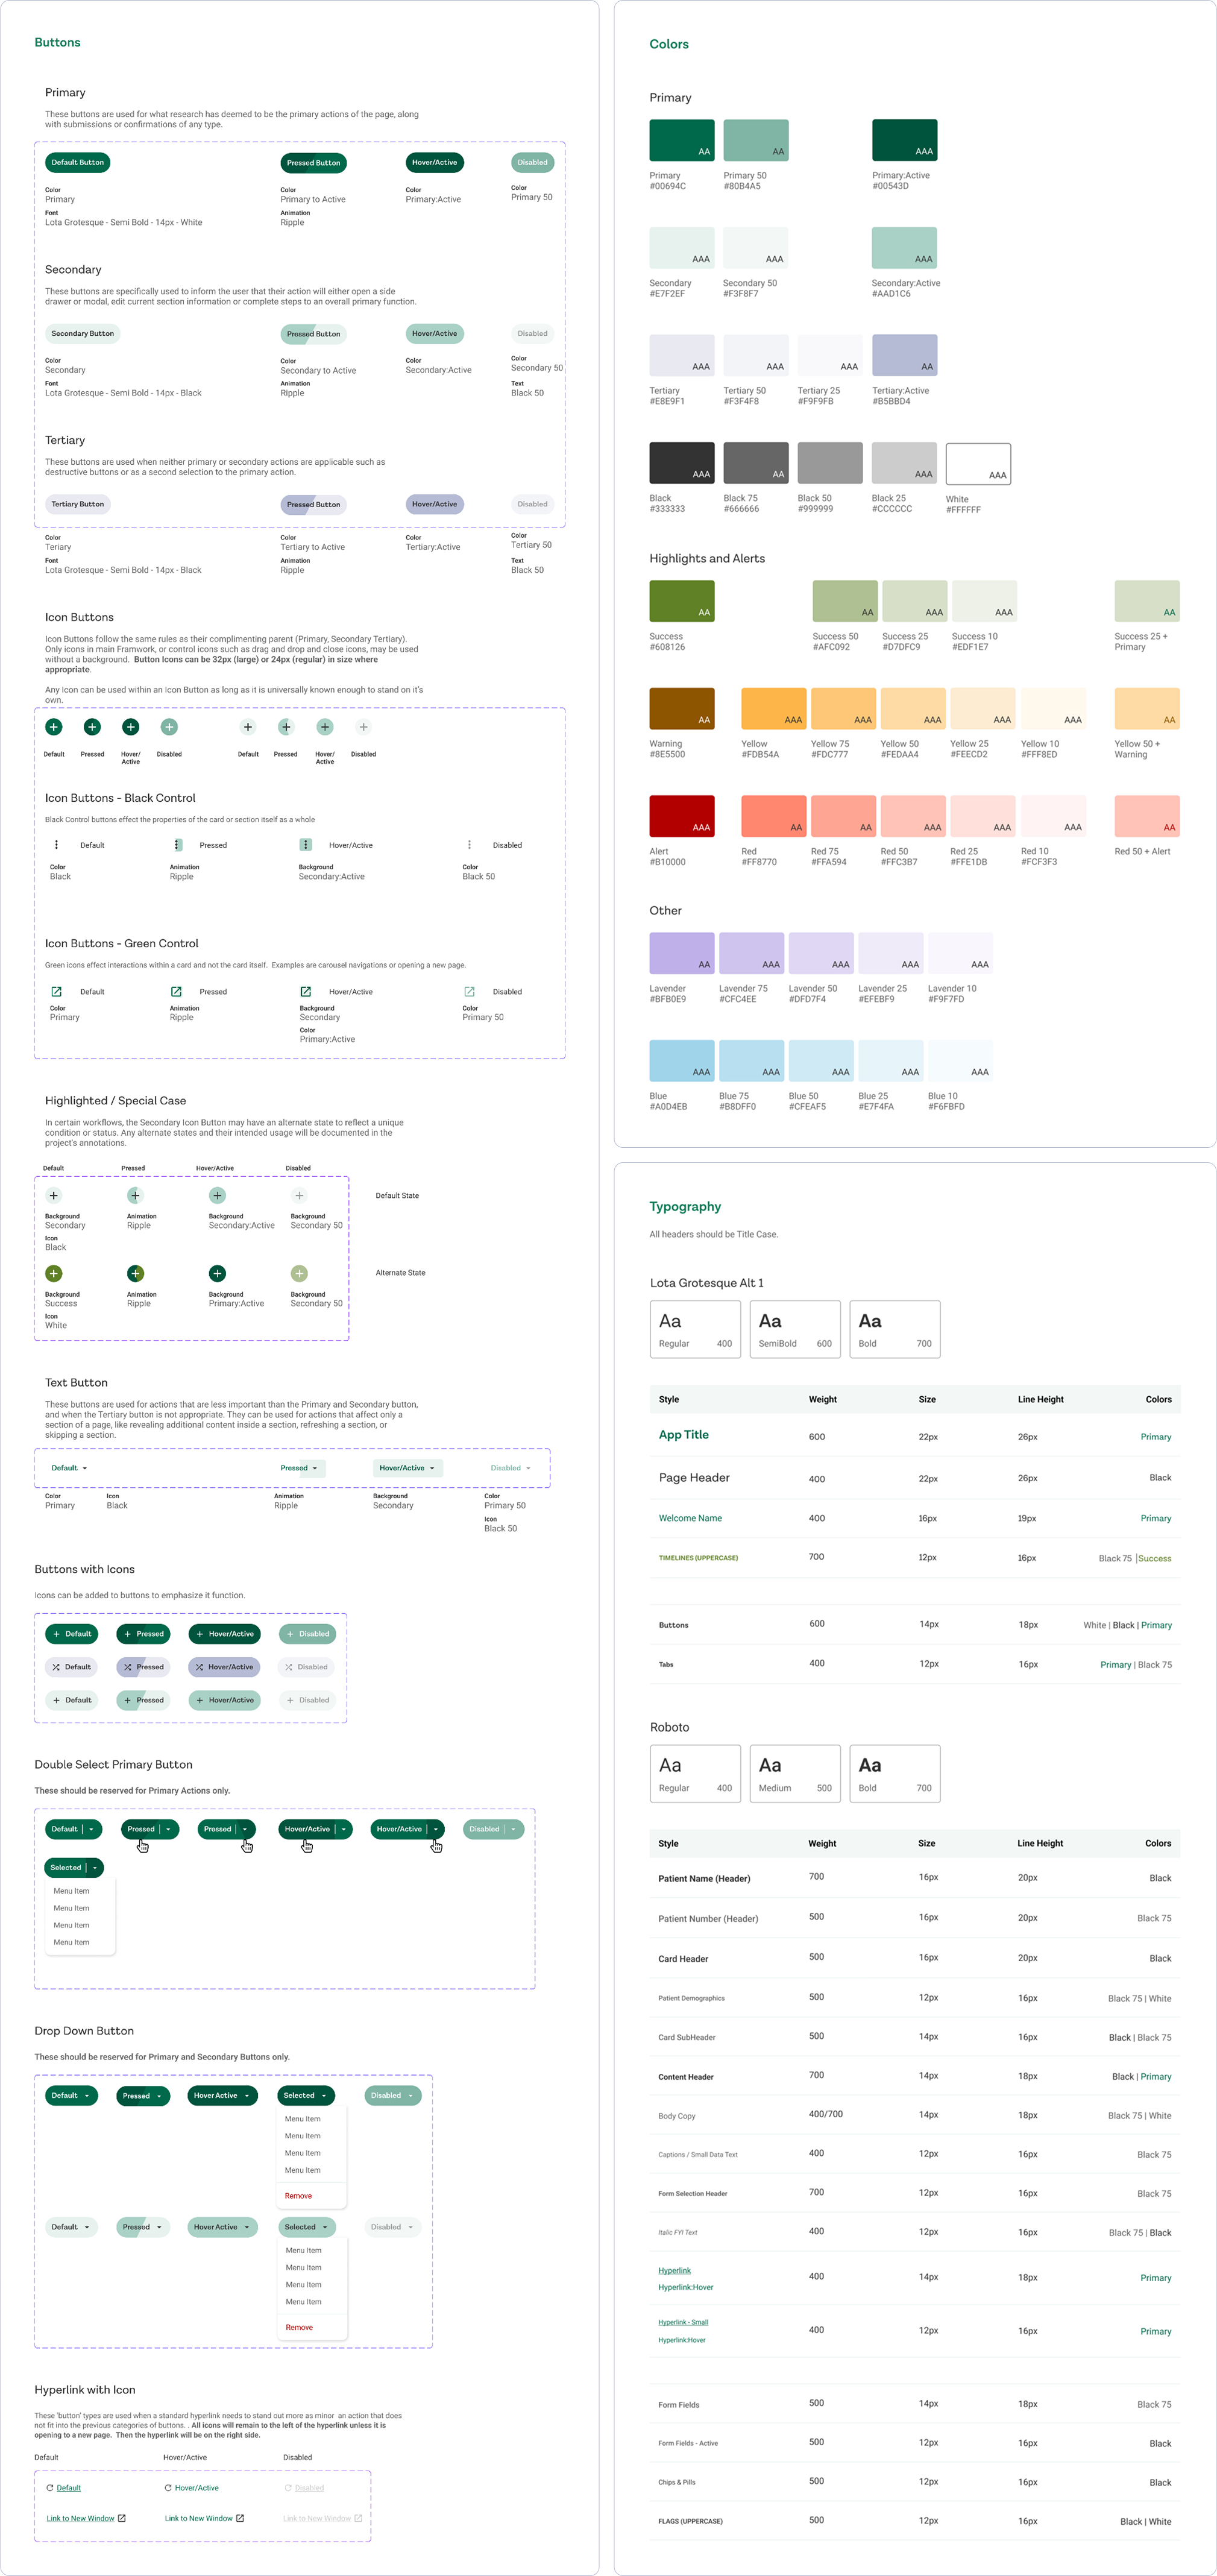
Task: Select first Menu Item under double-select Selected
Action: [x=71, y=1891]
